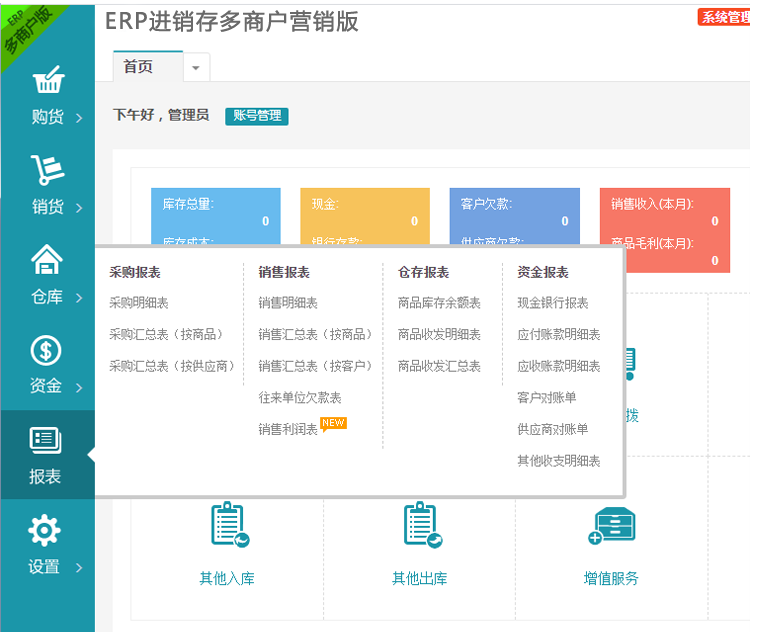Screen dimensions: 764x632
Task: Expand the 设置 submenu arrow
Action: click(79, 568)
